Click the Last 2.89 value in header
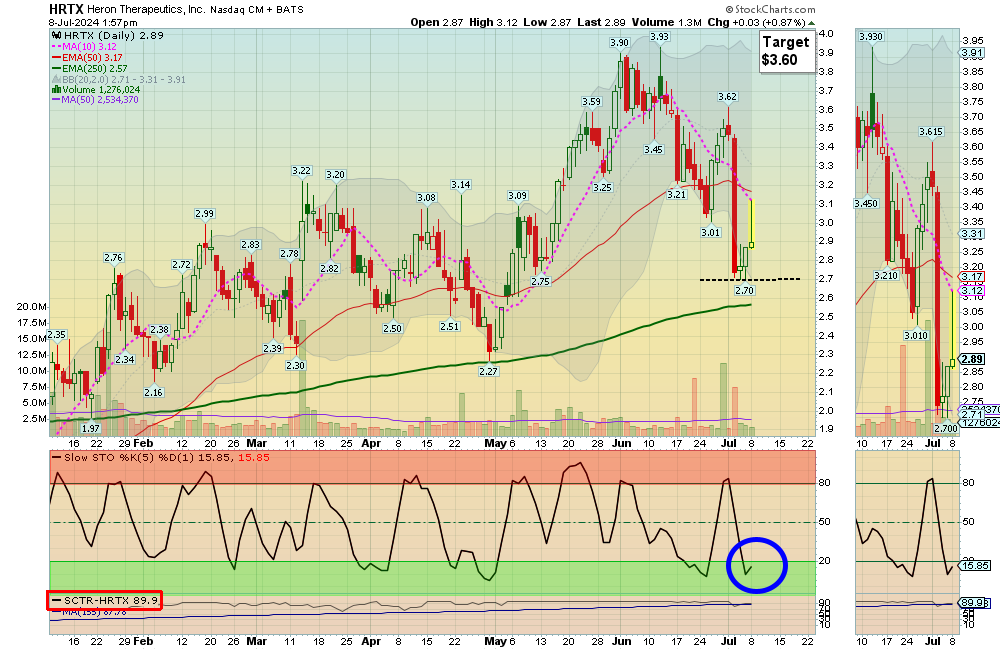1000x650 pixels. pos(601,22)
